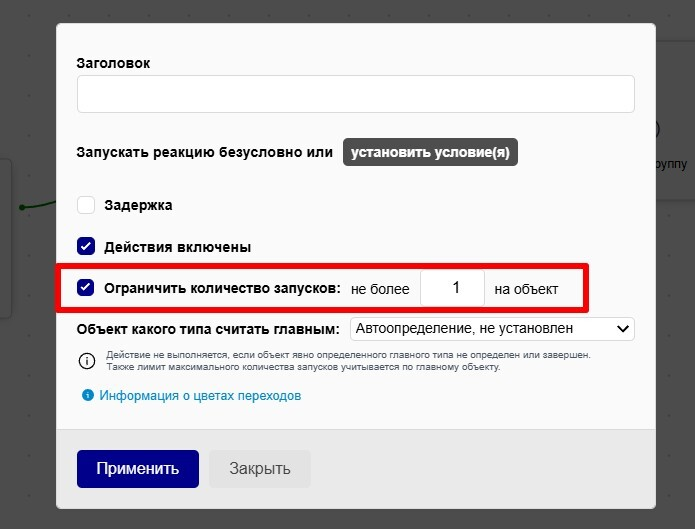Open the установить условие(я) button
695x529 pixels.
[x=430, y=152]
